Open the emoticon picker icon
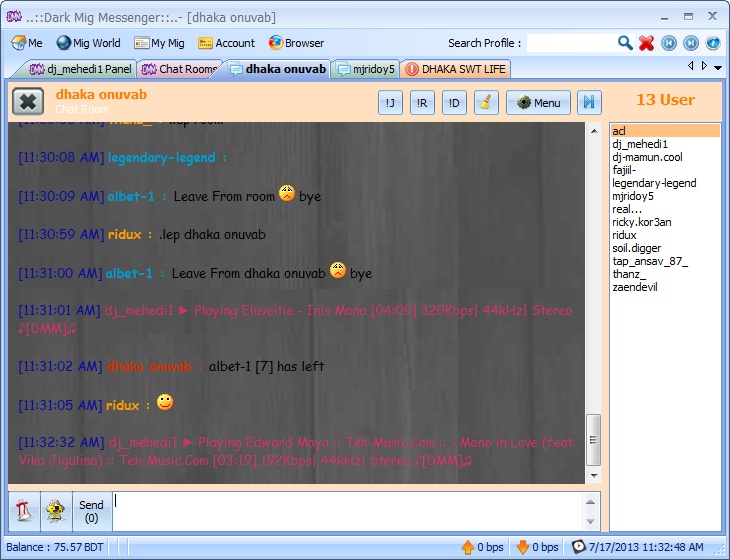Viewport: 730px width, 560px height. point(56,511)
